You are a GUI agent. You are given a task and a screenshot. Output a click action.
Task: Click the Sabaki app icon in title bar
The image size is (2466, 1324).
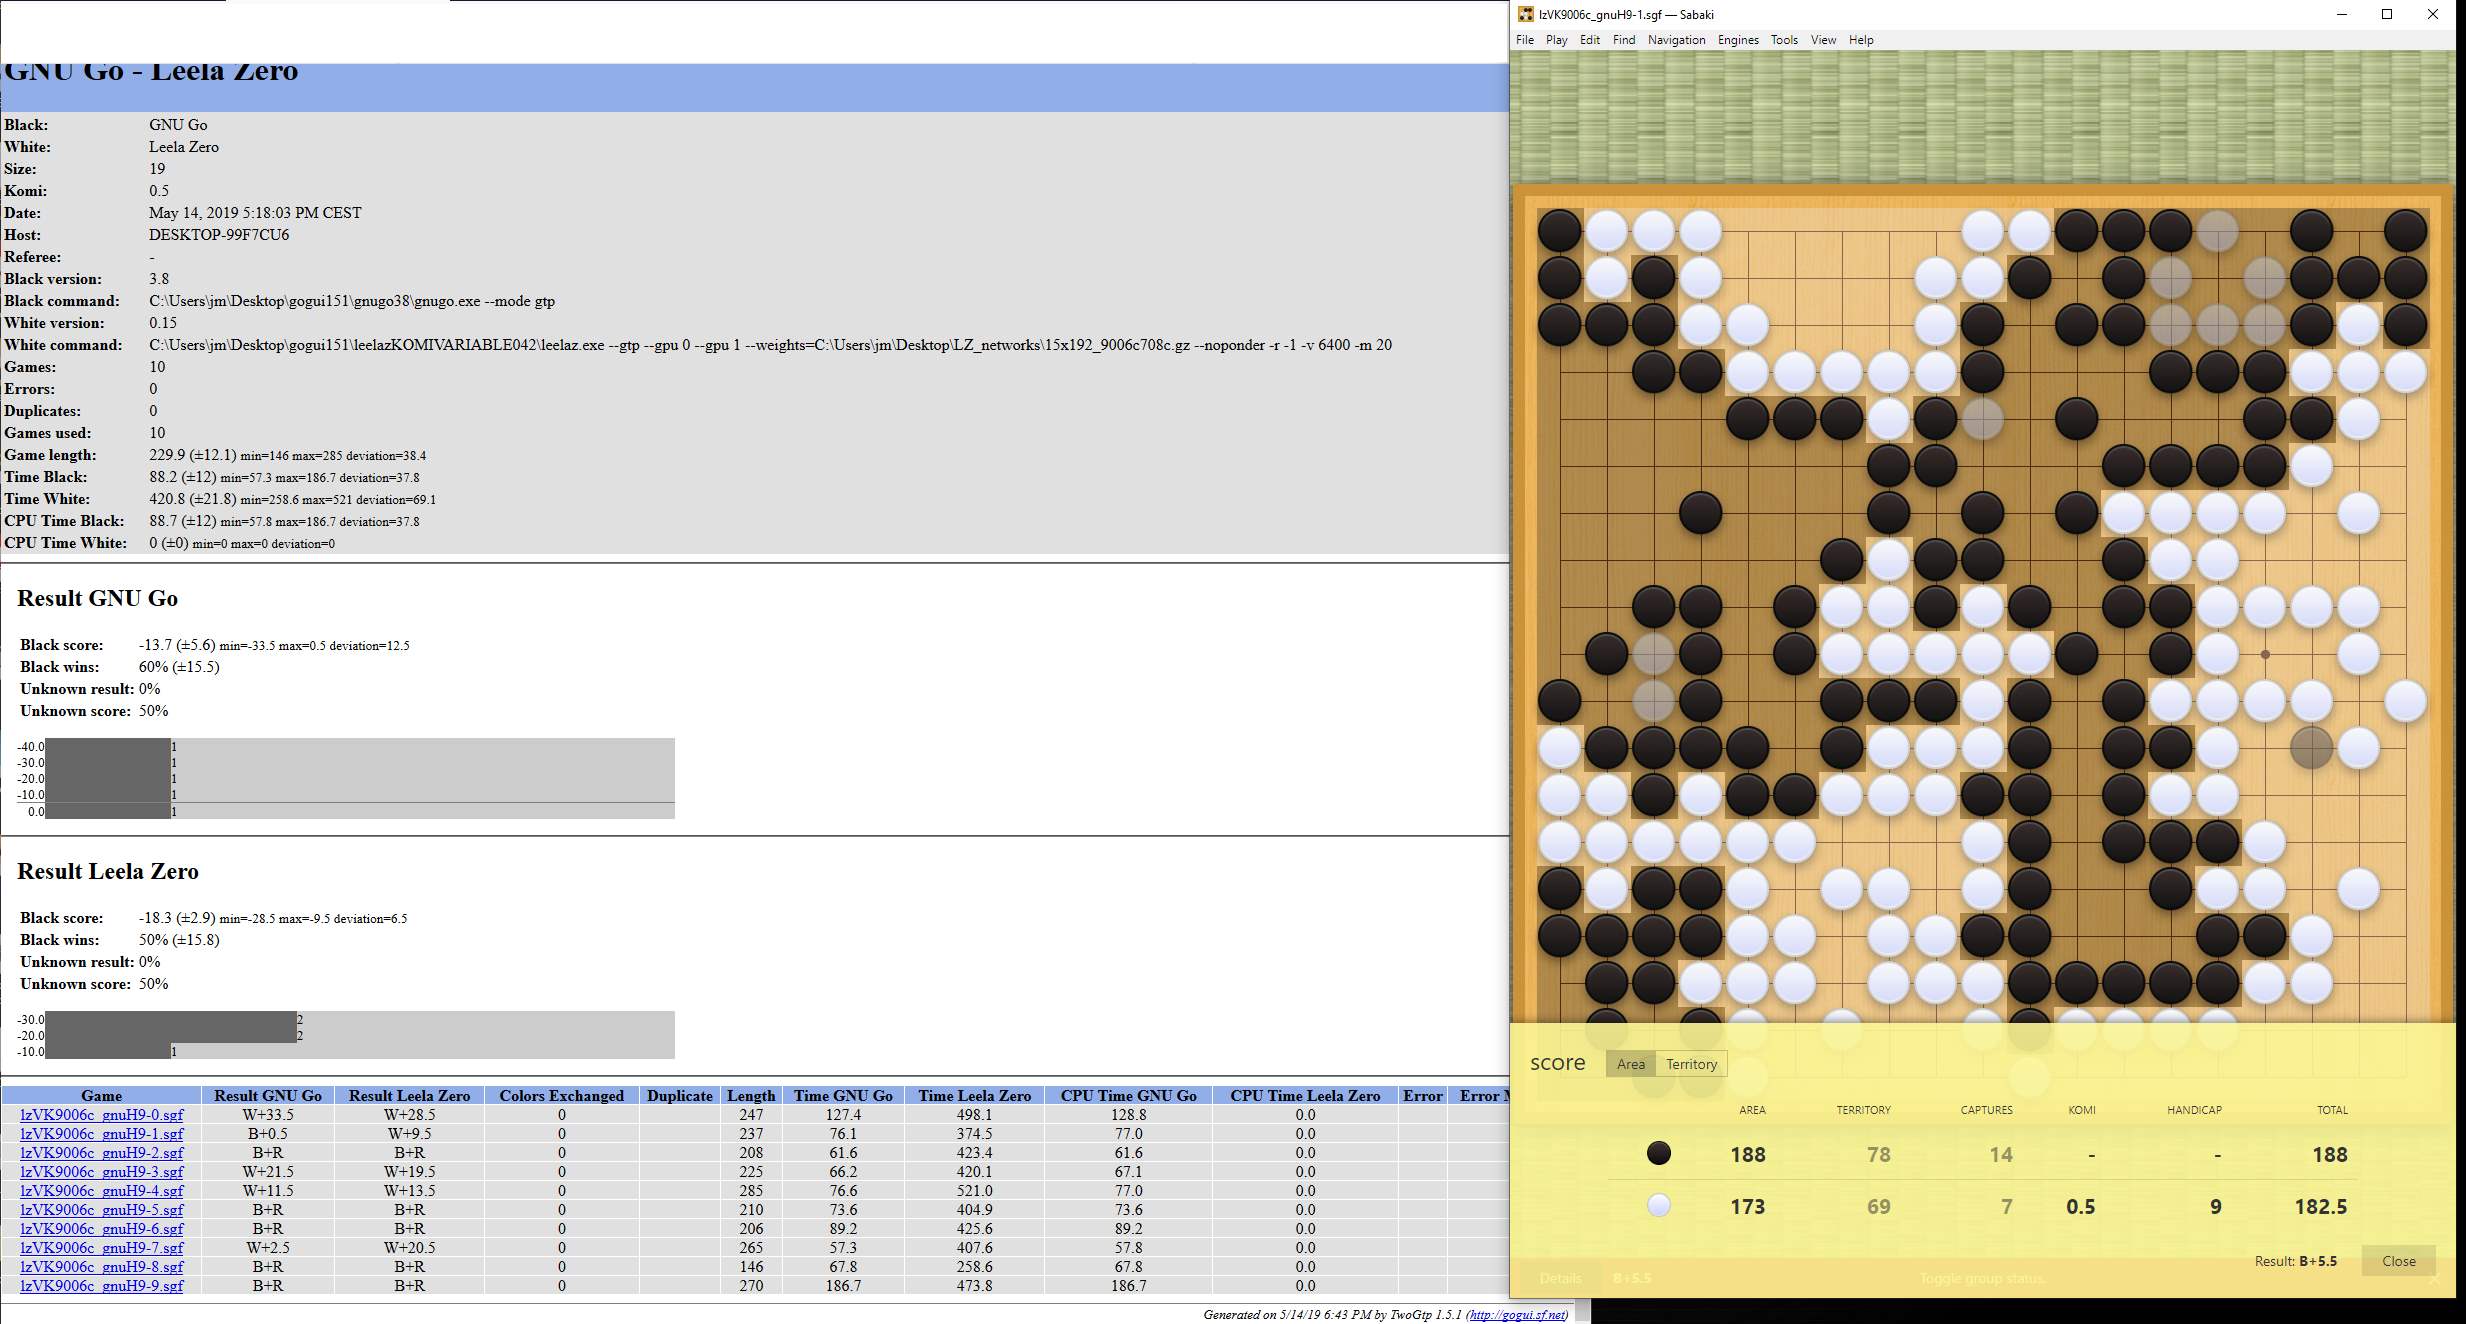1525,14
